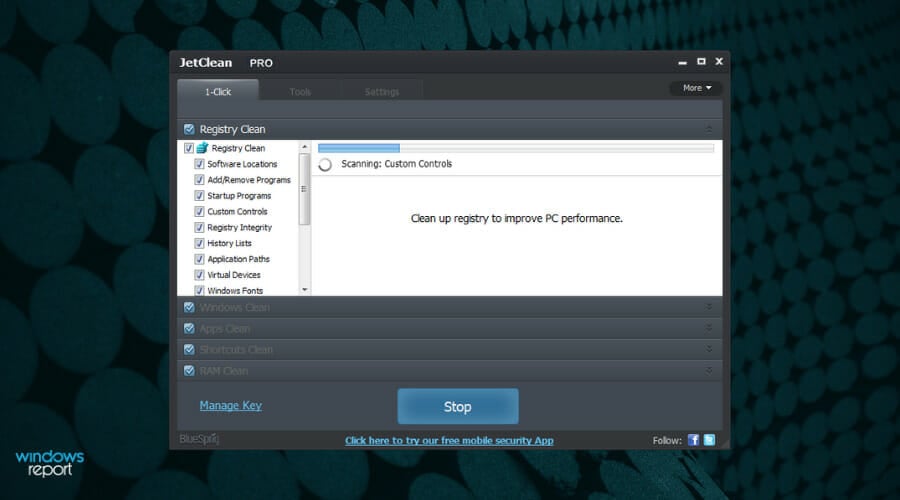Click the tree list scrollbar down arrow

304,289
